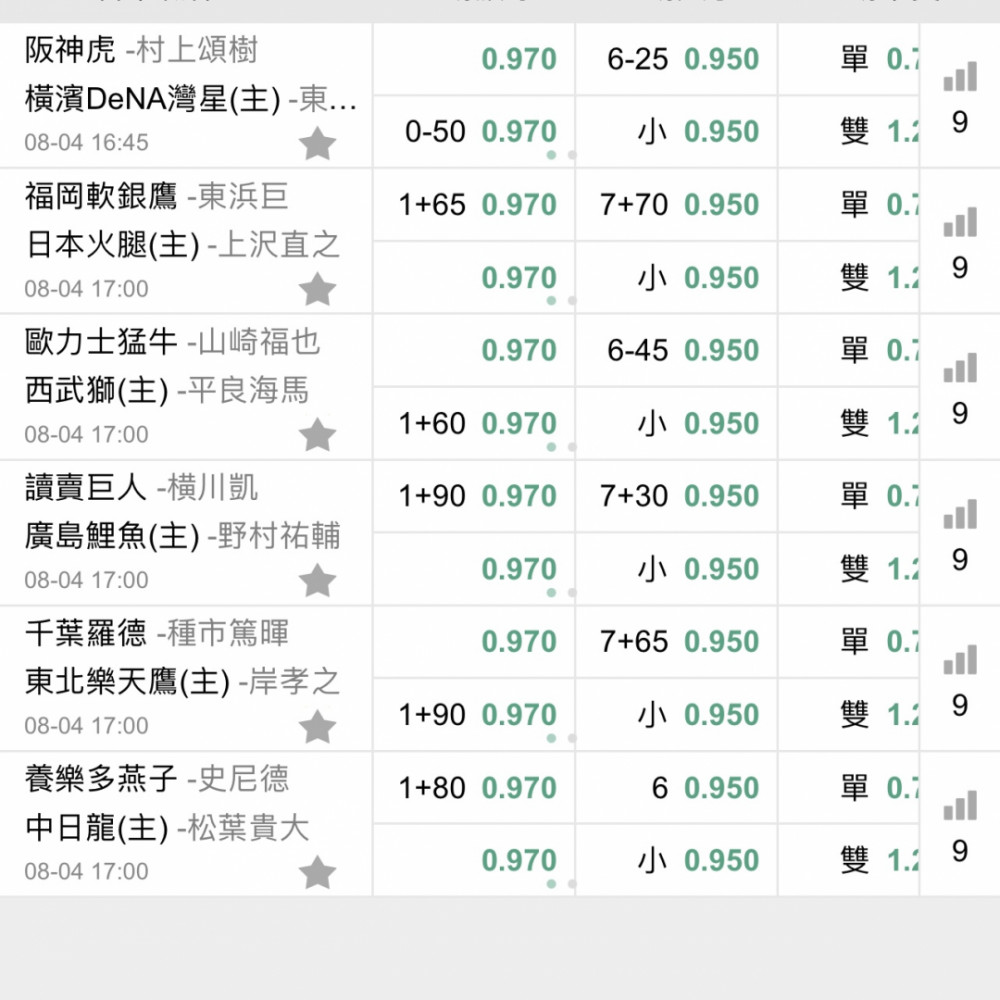Select 小 0.950 in 中日龍 game

pos(676,861)
